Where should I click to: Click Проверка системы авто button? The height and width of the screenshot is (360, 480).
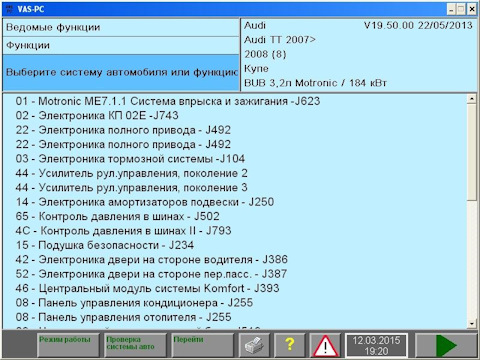click(135, 346)
